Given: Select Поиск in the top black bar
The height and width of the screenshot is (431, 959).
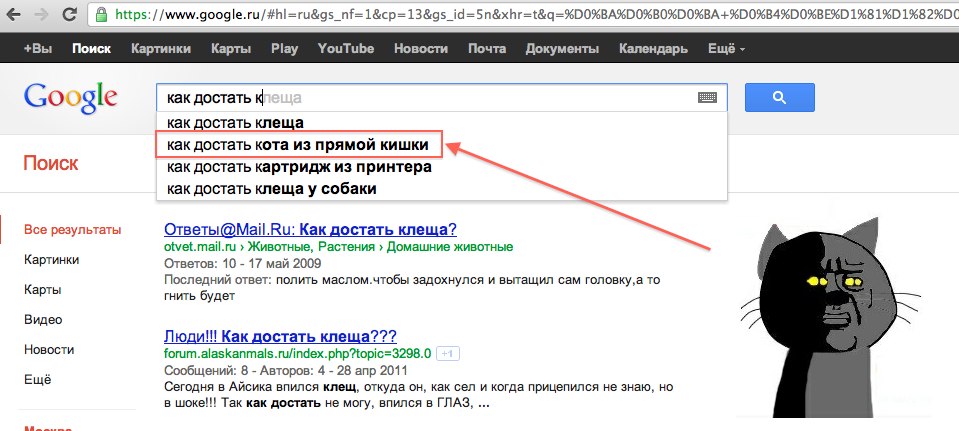Looking at the screenshot, I should pyautogui.click(x=91, y=49).
